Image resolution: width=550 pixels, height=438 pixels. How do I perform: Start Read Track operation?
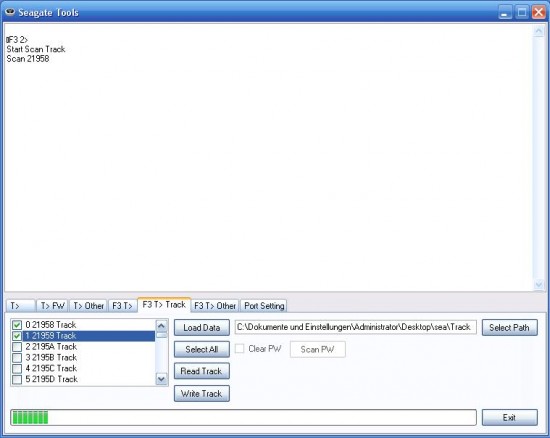coord(202,371)
